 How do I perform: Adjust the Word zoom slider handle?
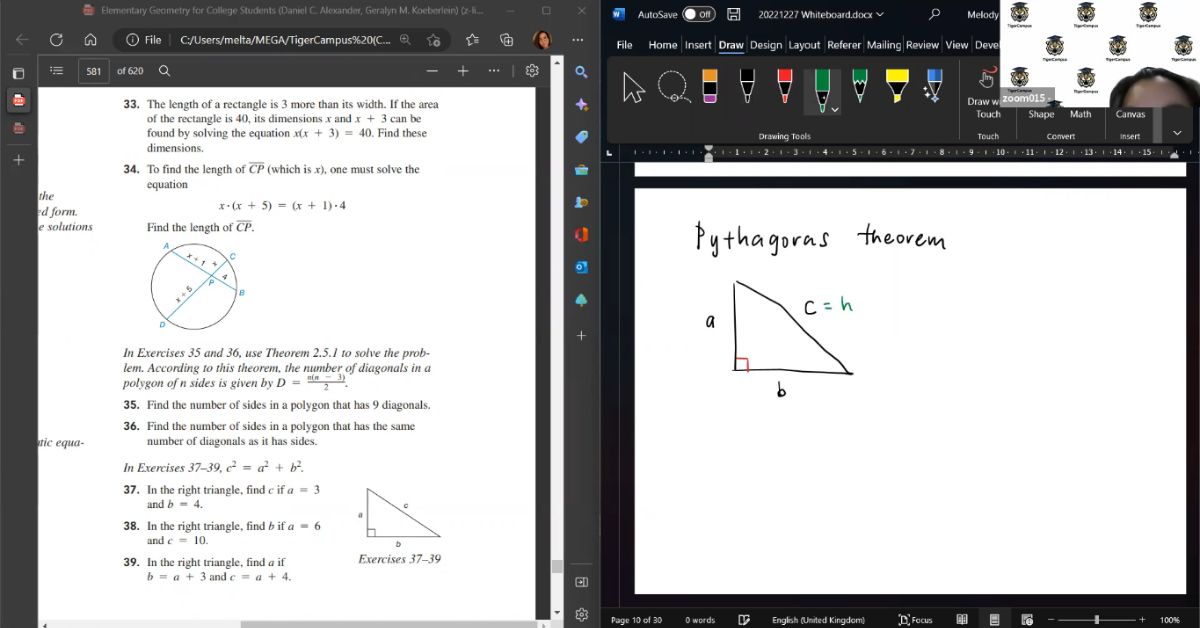pyautogui.click(x=1098, y=620)
